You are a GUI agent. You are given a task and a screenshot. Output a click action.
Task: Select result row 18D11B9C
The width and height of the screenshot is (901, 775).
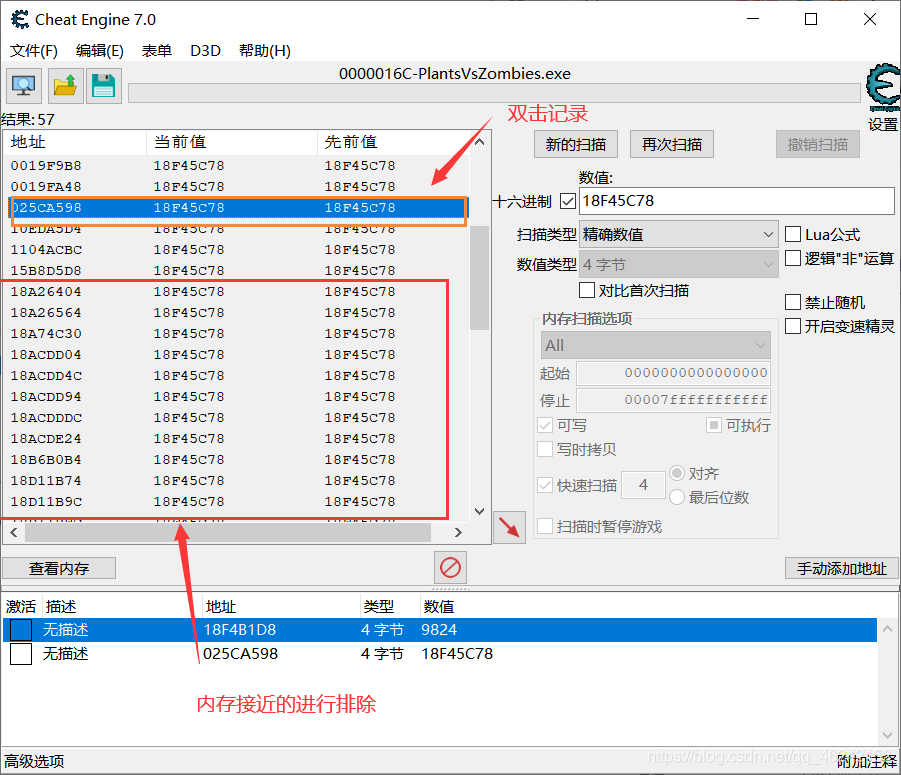pyautogui.click(x=236, y=502)
